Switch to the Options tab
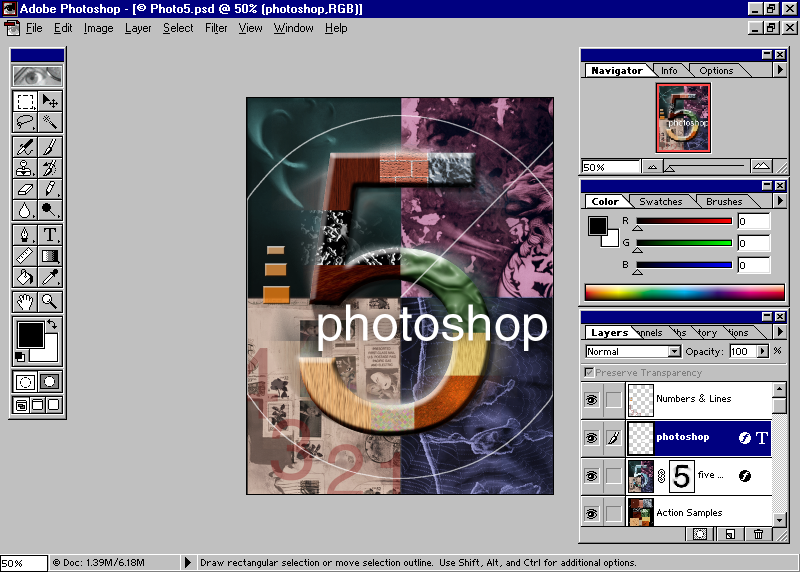800x572 pixels. point(716,70)
